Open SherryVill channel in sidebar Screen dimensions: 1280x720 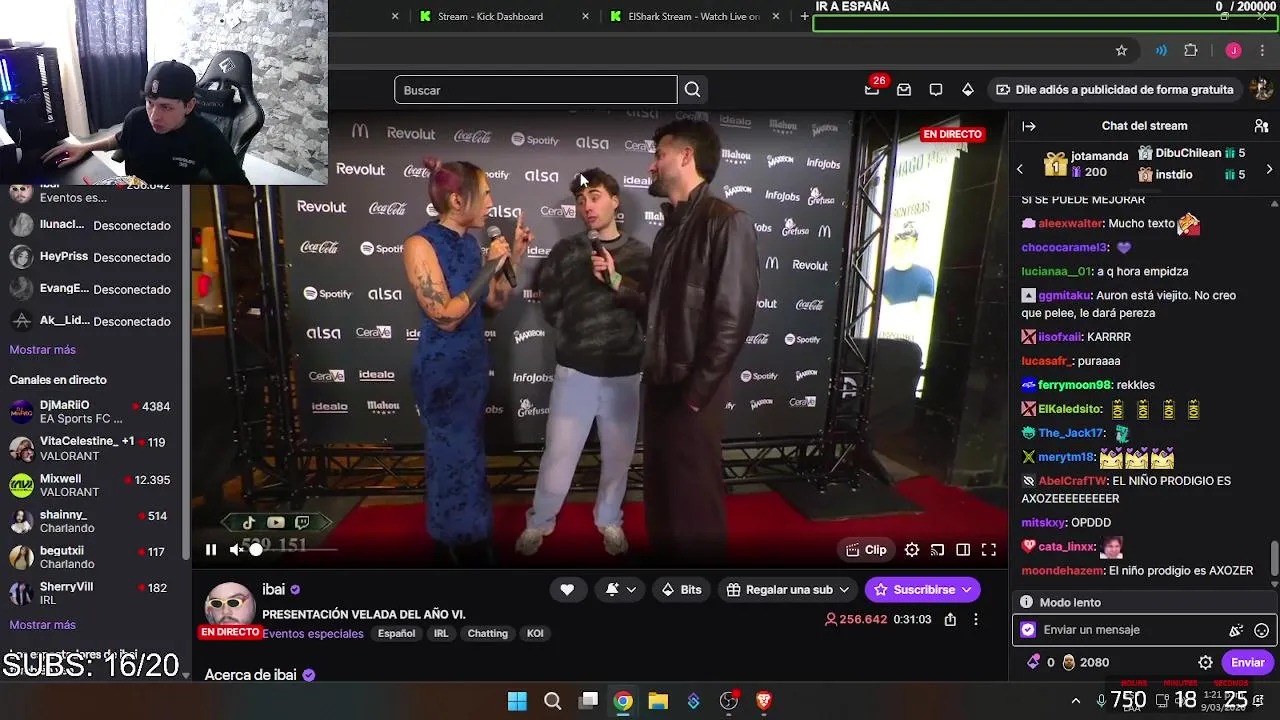[91, 593]
